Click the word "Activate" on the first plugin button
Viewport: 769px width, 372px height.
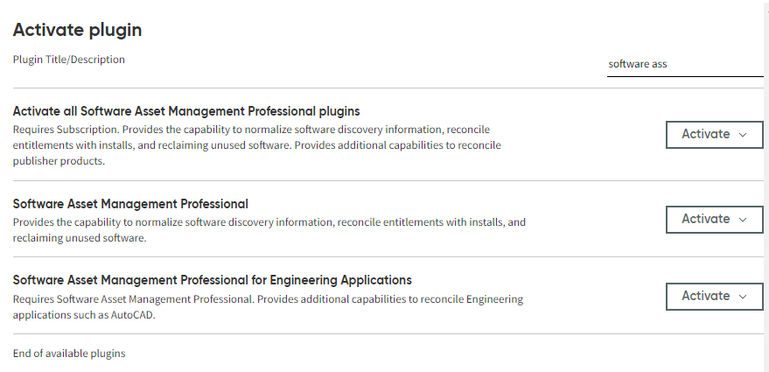[x=706, y=134]
